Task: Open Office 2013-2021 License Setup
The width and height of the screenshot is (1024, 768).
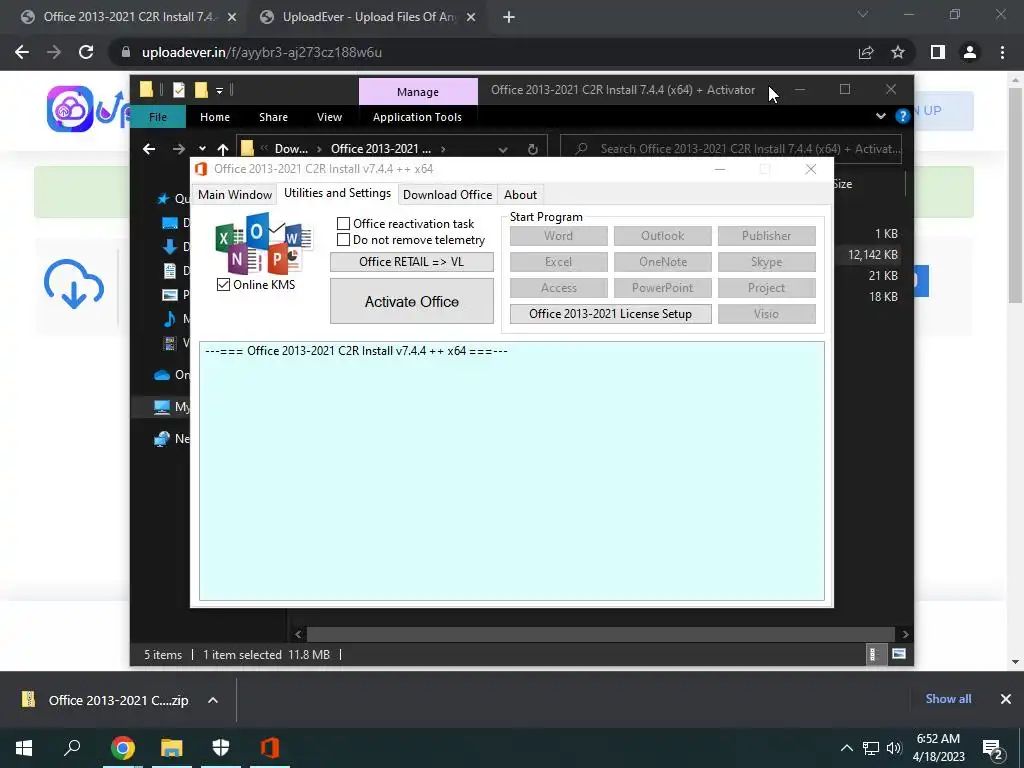Action: pyautogui.click(x=610, y=313)
